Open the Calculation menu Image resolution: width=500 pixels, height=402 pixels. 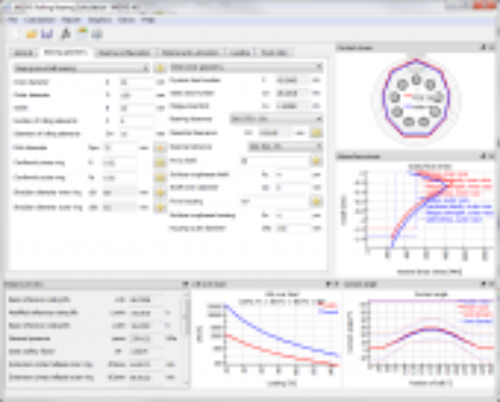click(x=39, y=20)
